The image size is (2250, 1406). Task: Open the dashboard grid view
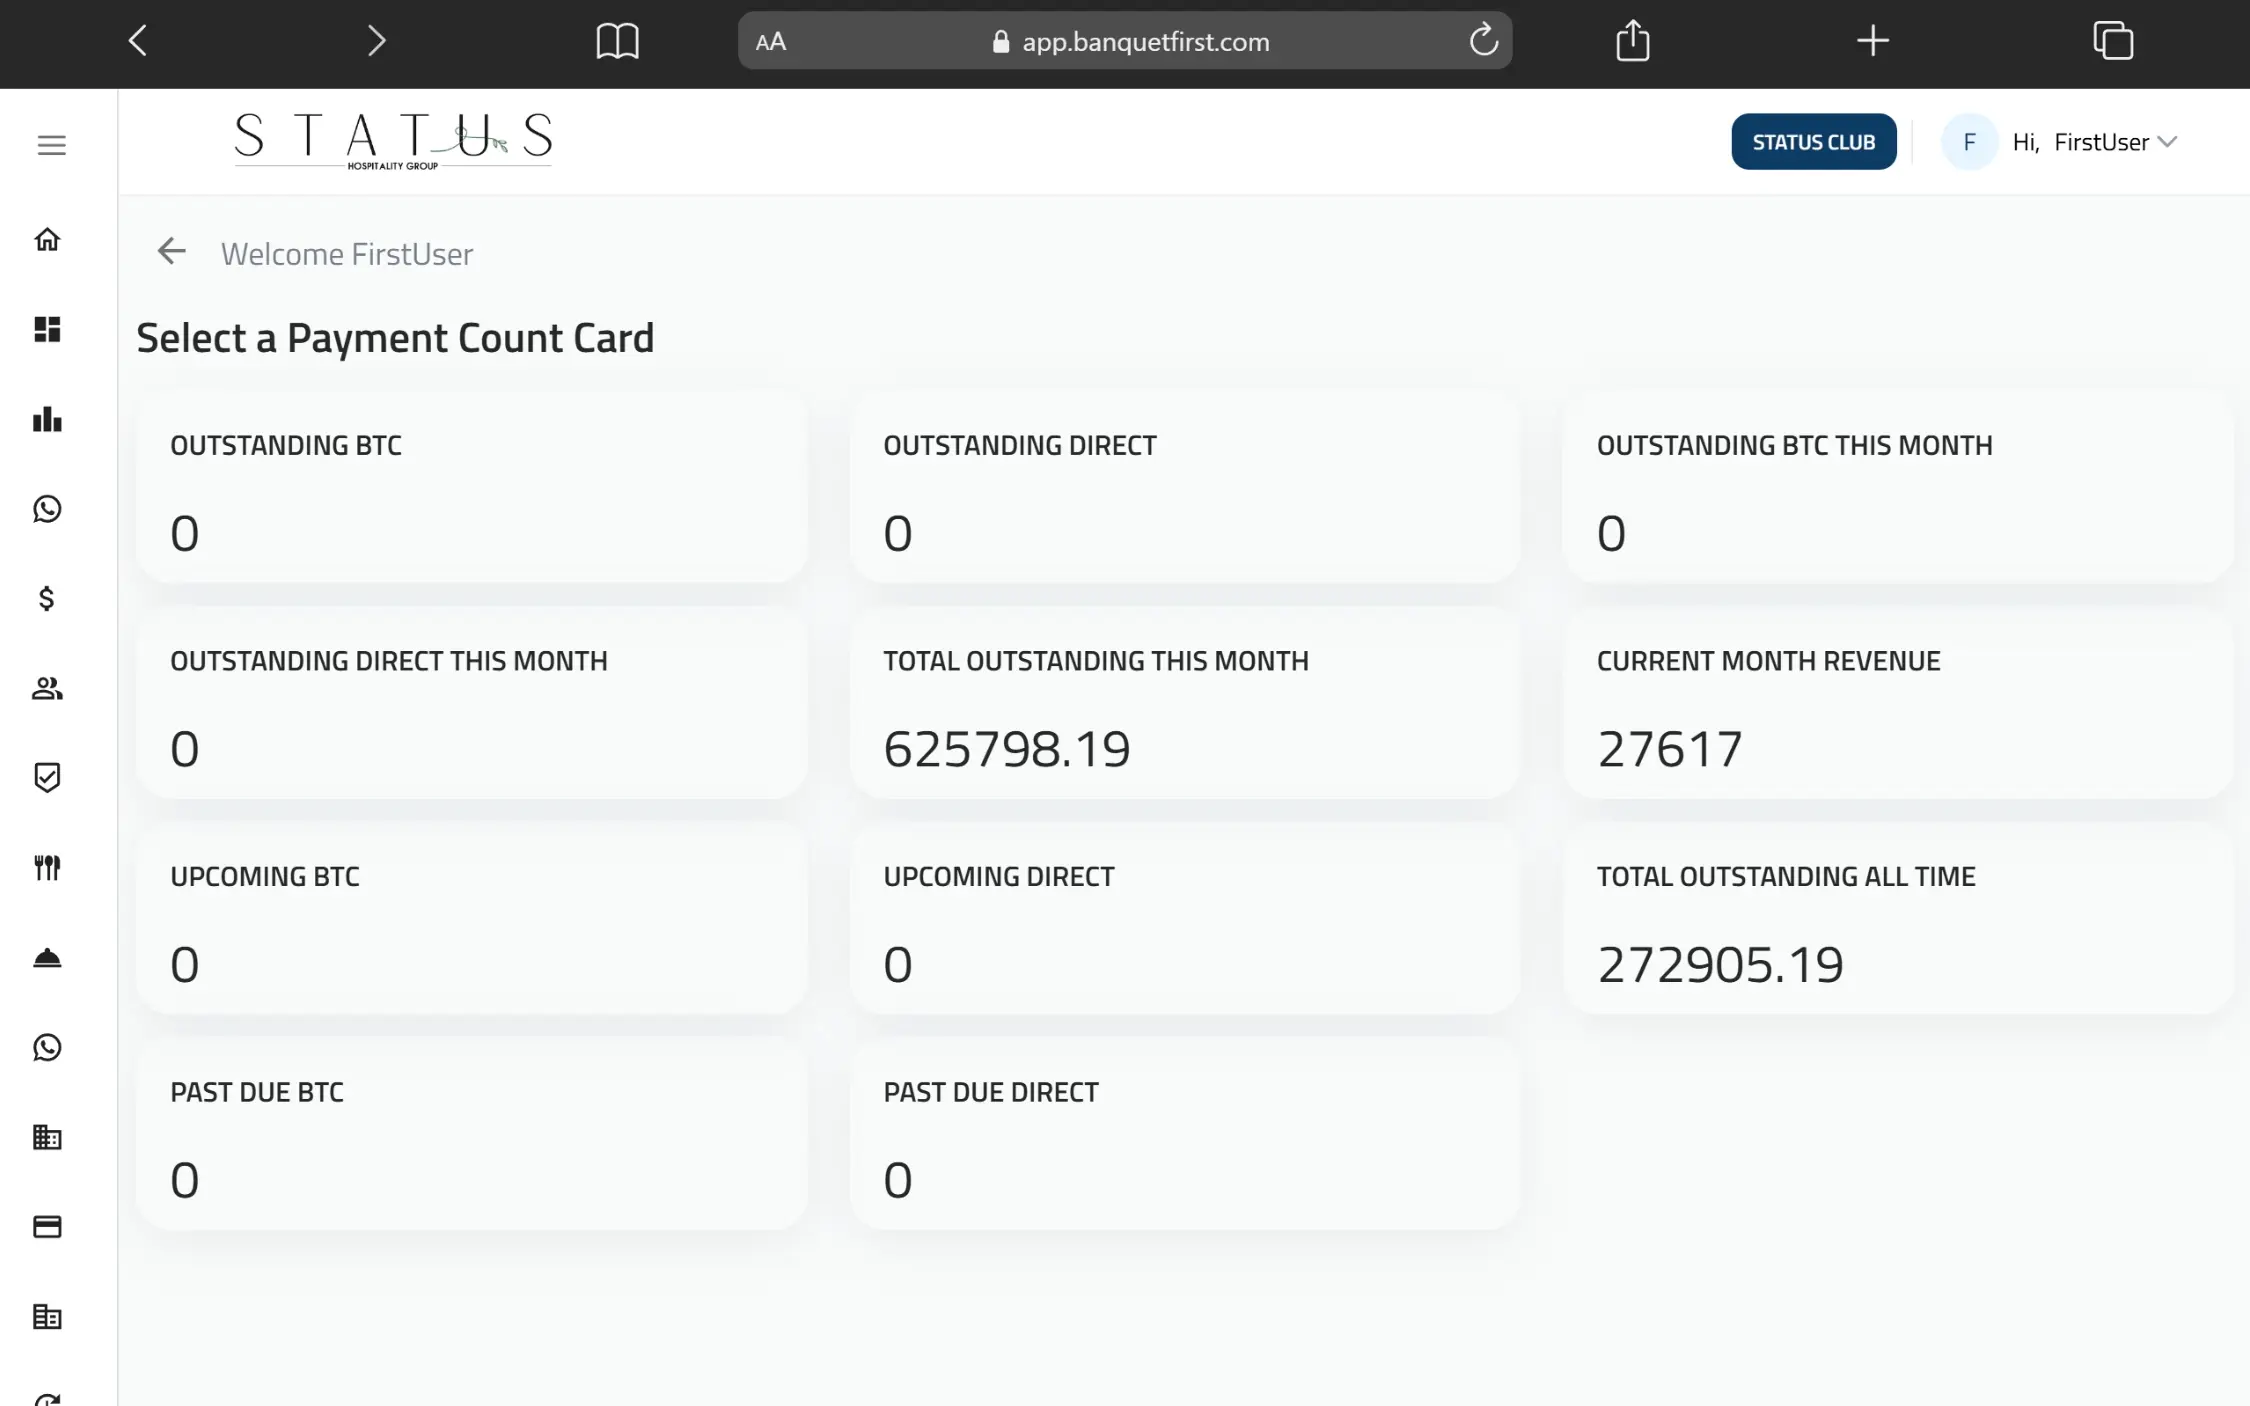tap(47, 330)
